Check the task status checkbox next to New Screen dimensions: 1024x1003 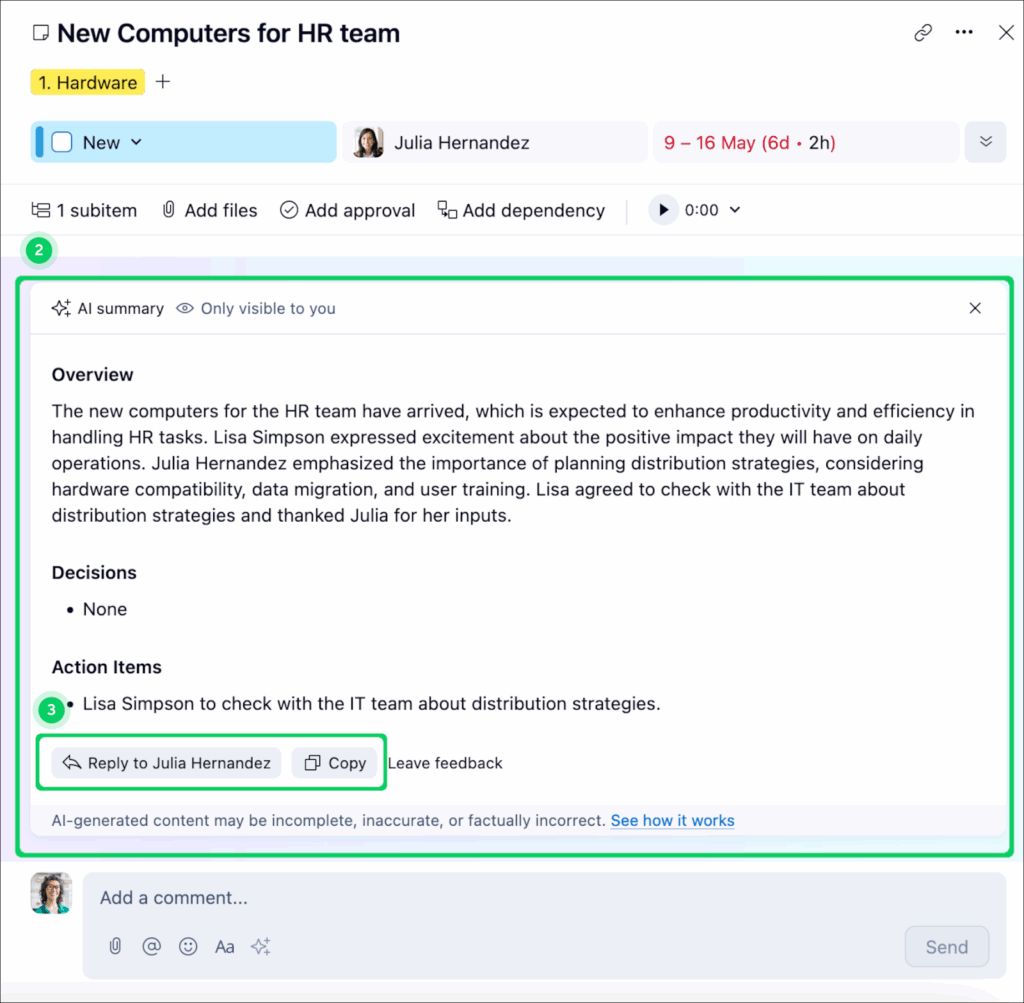62,142
